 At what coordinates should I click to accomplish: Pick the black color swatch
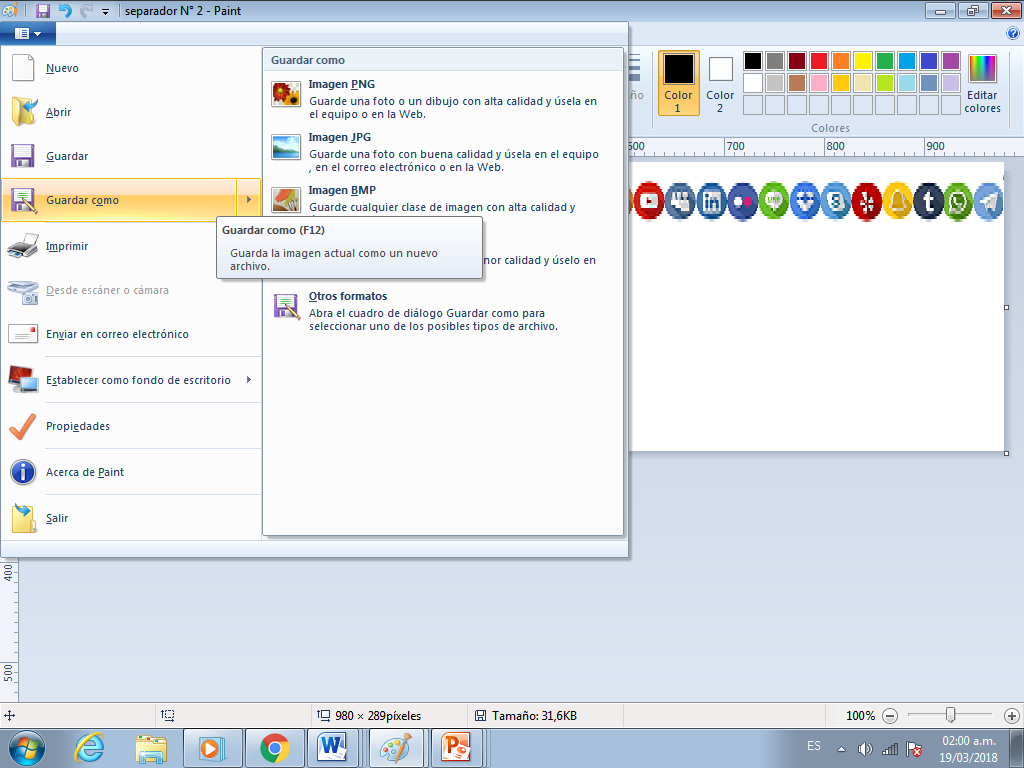pyautogui.click(x=753, y=61)
